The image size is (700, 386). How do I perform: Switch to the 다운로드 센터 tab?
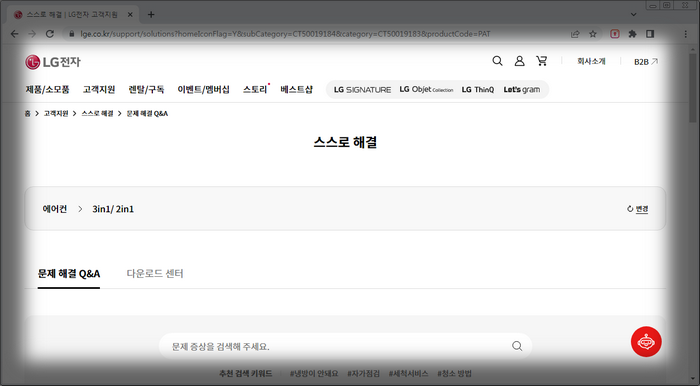tap(155, 274)
